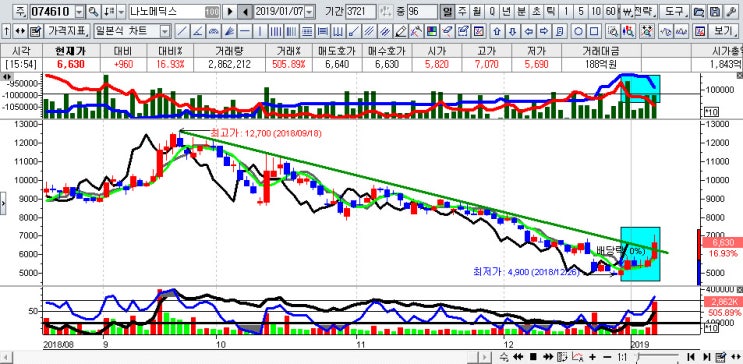Open the 도구 tools dropdown
Screen dimensions: 743x364
click(x=674, y=11)
